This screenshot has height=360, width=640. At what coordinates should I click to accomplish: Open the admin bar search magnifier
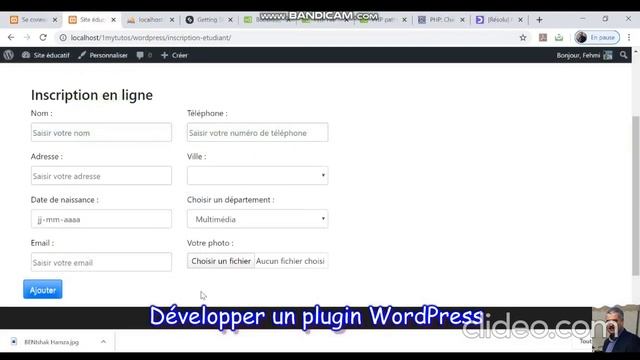[623, 55]
